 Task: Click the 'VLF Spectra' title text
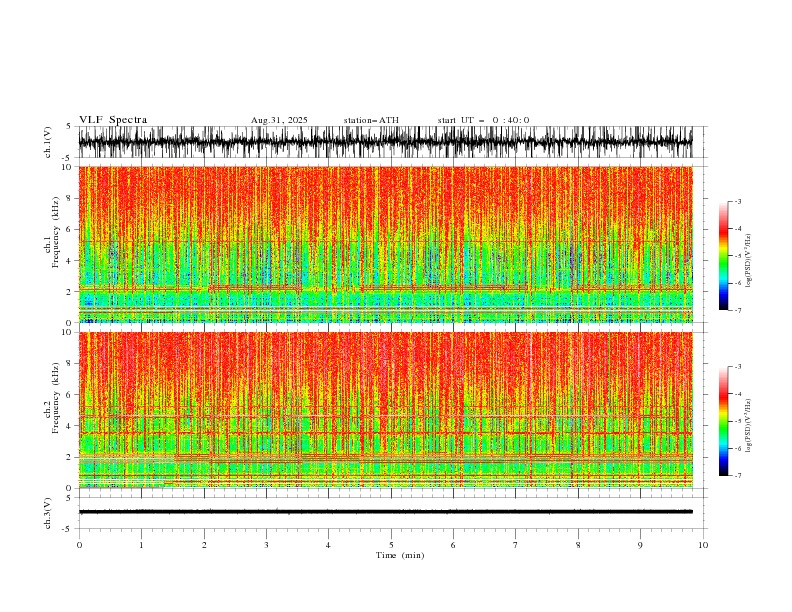[113, 120]
